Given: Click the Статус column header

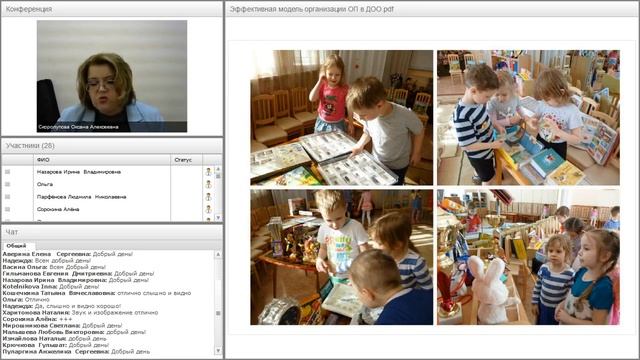Looking at the screenshot, I should pos(186,160).
